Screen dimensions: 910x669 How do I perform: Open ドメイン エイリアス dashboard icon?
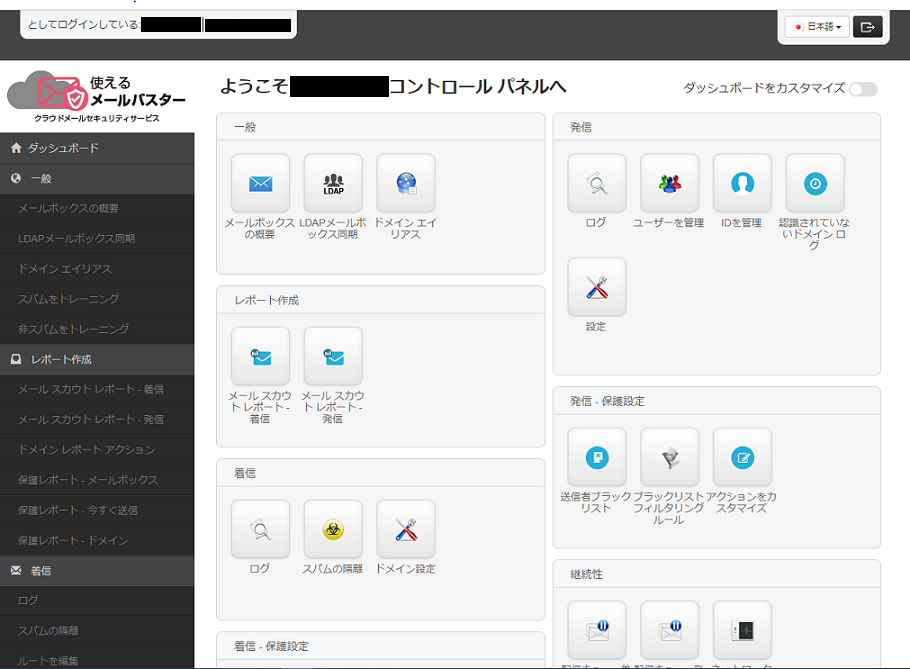click(x=406, y=183)
